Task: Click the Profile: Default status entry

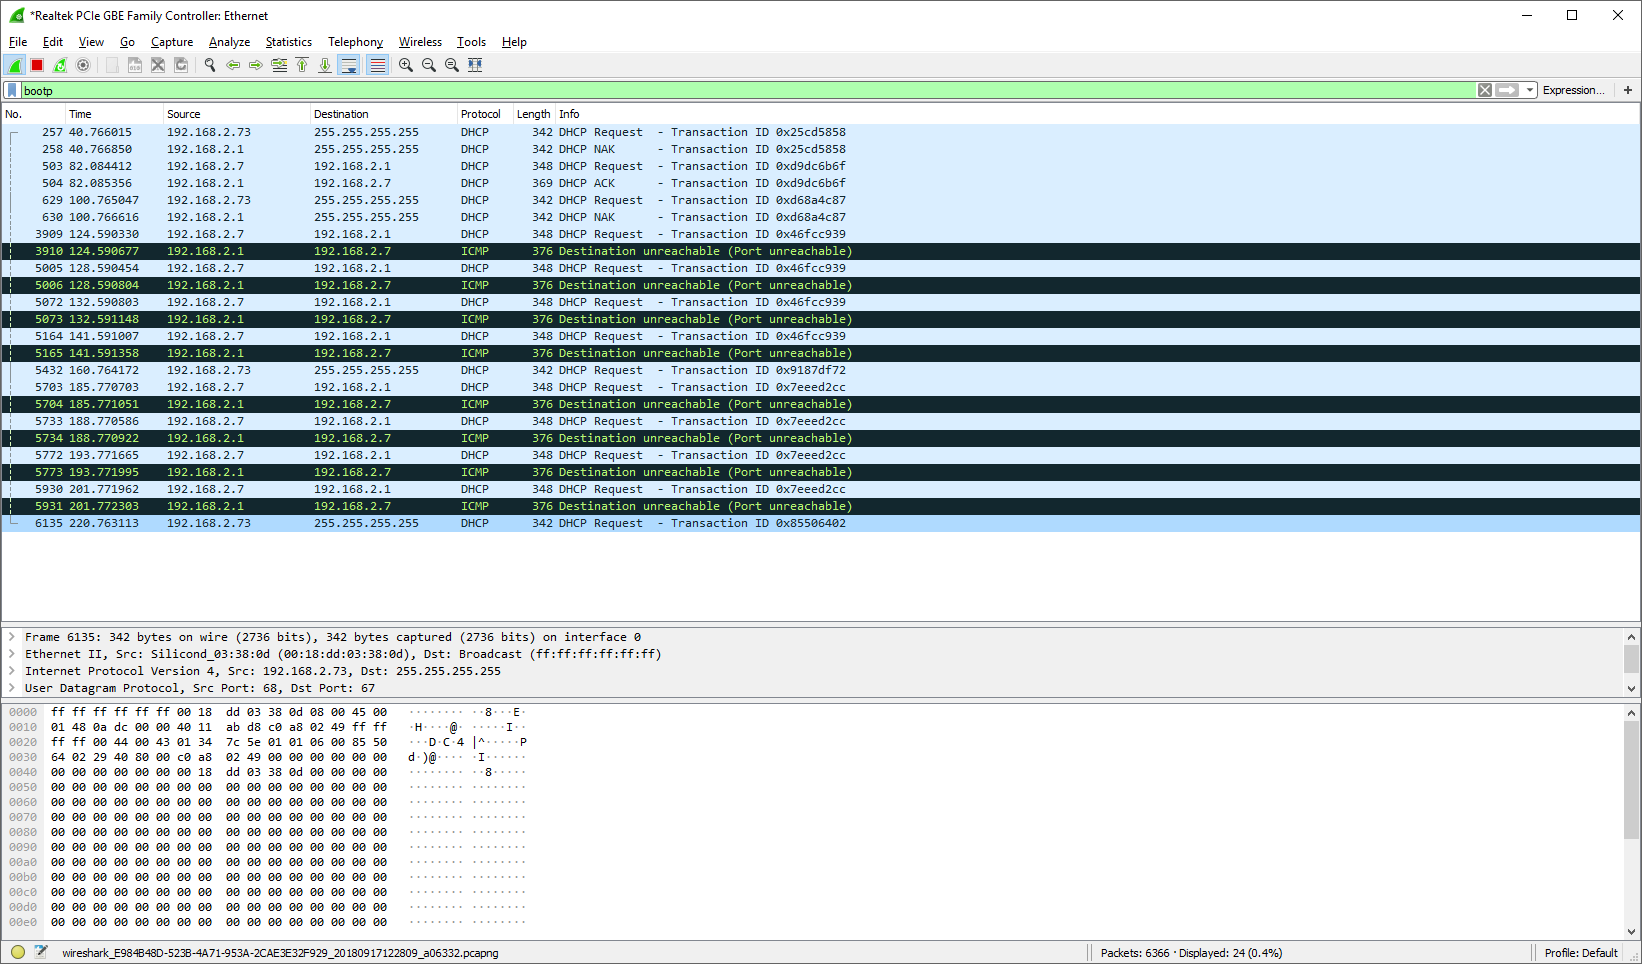Action: point(1581,953)
